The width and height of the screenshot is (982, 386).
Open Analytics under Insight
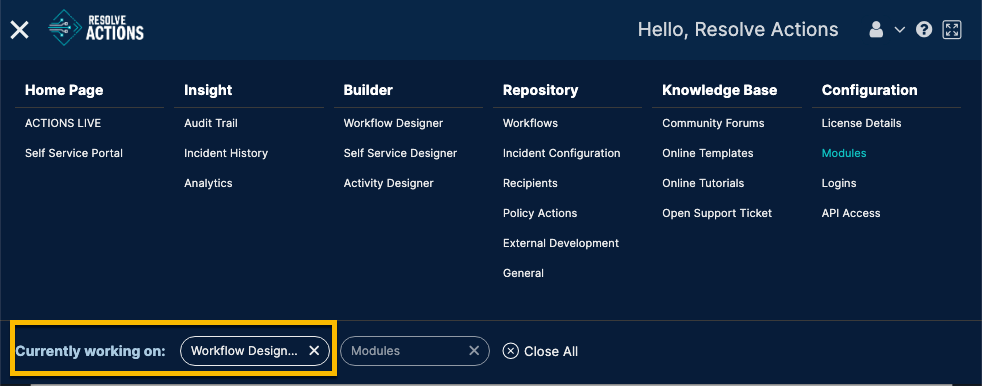point(208,184)
